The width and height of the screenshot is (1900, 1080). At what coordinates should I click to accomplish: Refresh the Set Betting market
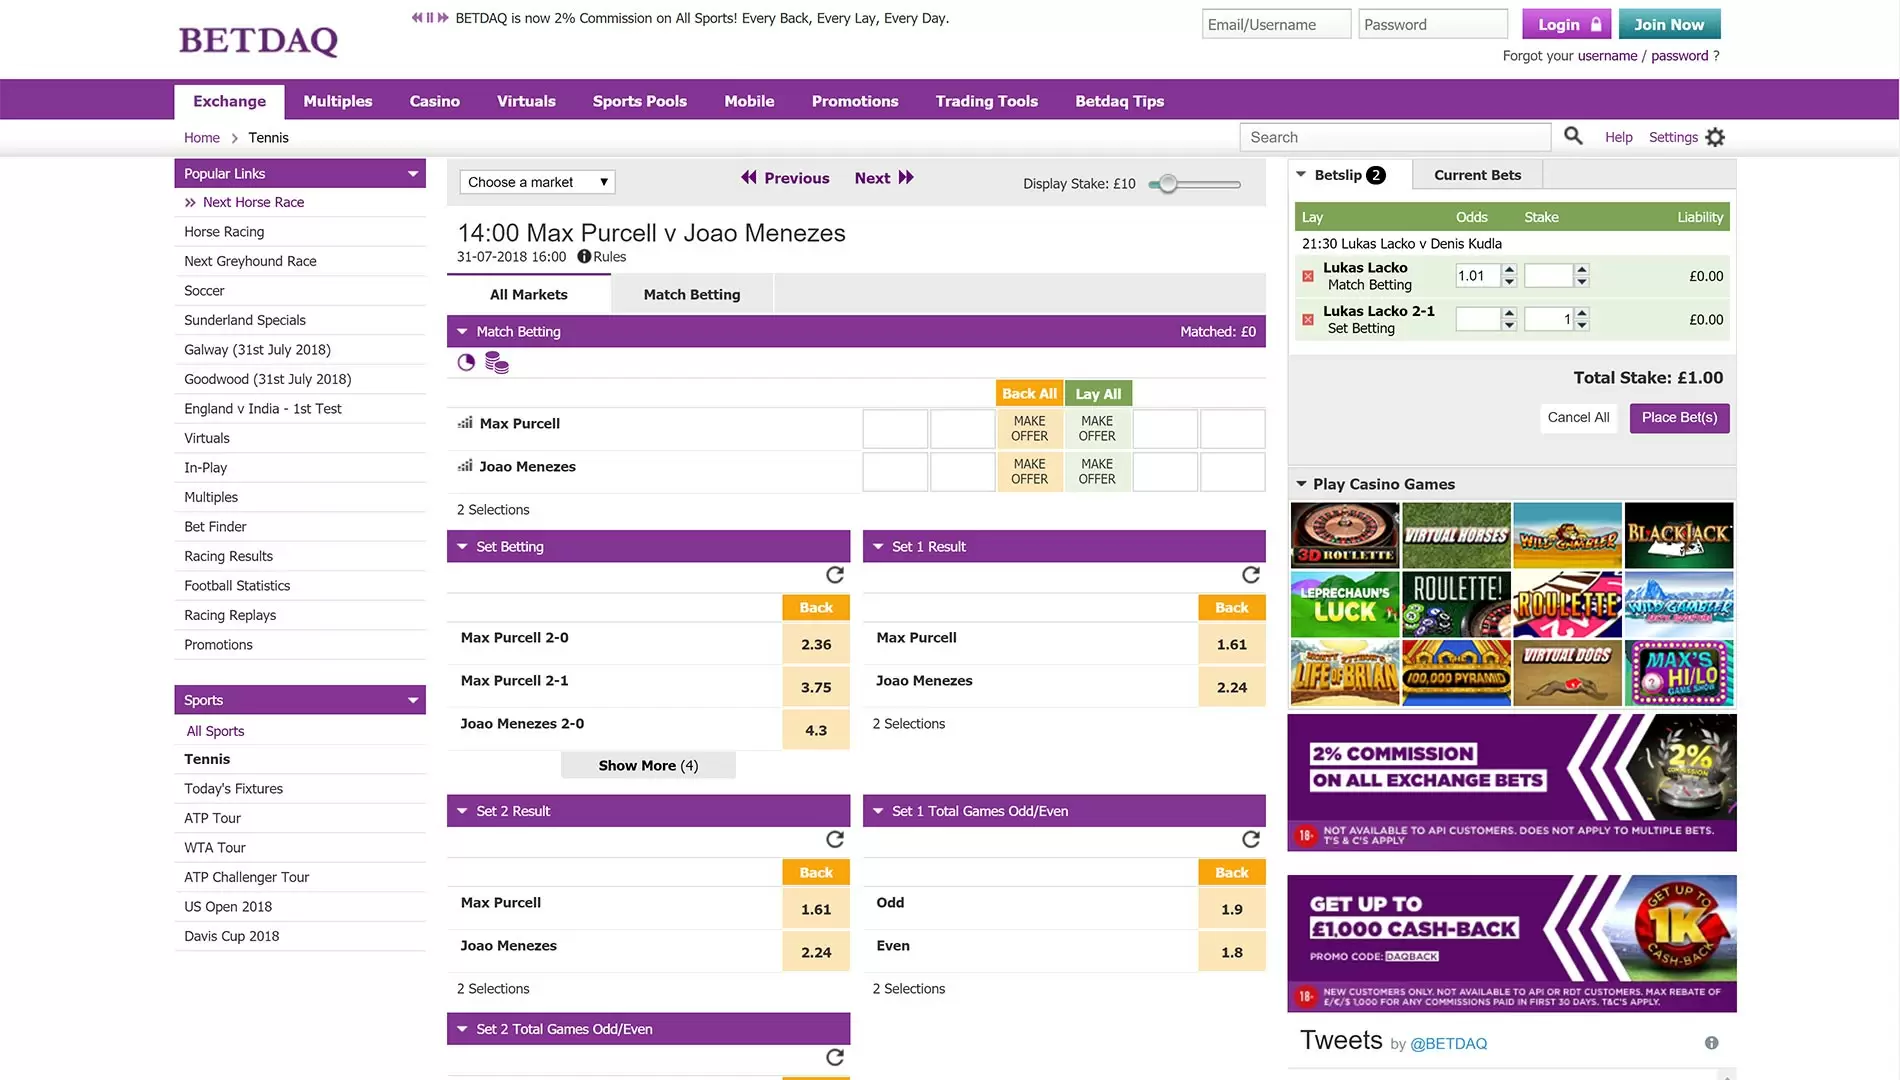pyautogui.click(x=835, y=575)
